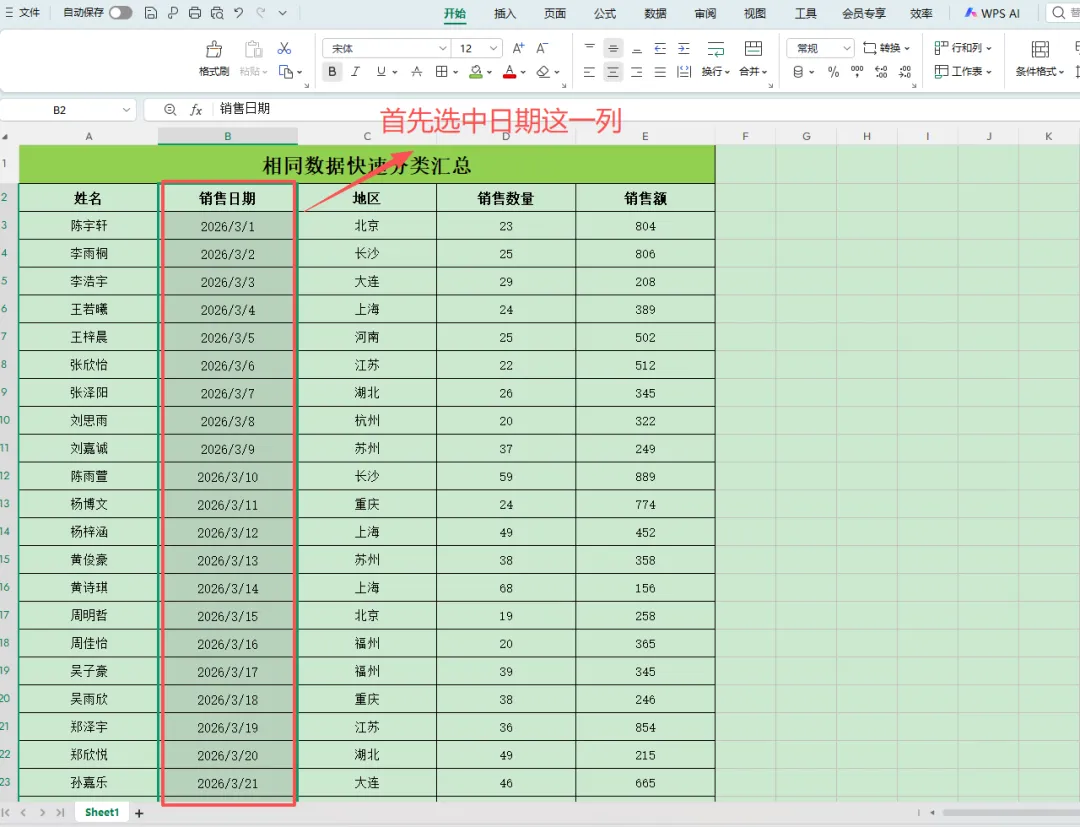Cut selection with the scissors icon
Screen dimensions: 1080x827
click(284, 48)
